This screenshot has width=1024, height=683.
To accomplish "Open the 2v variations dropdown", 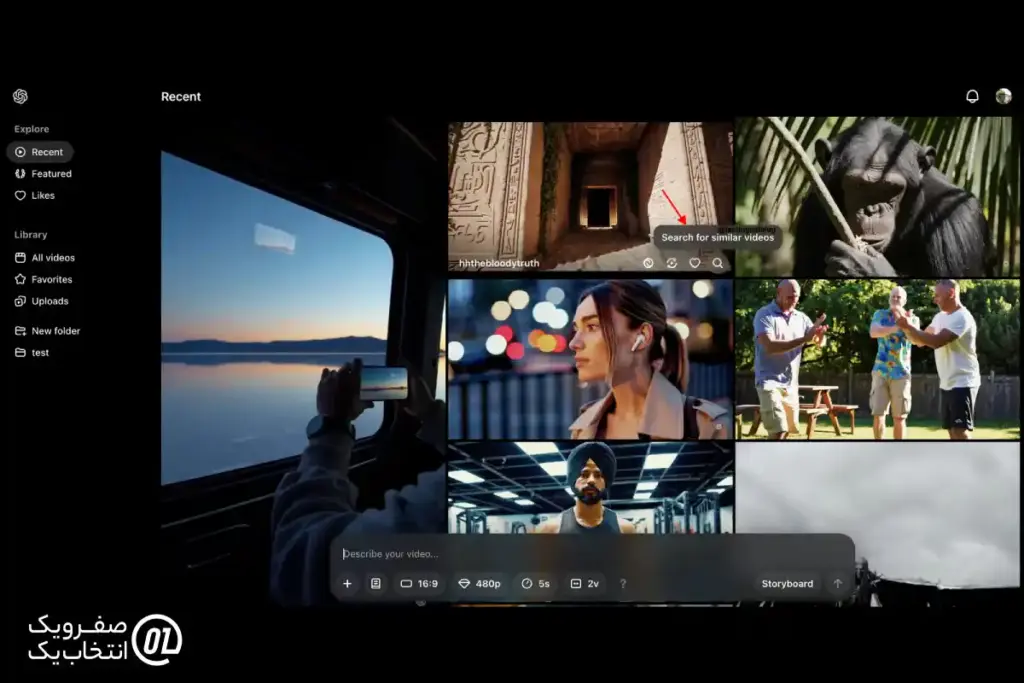I will pos(585,584).
